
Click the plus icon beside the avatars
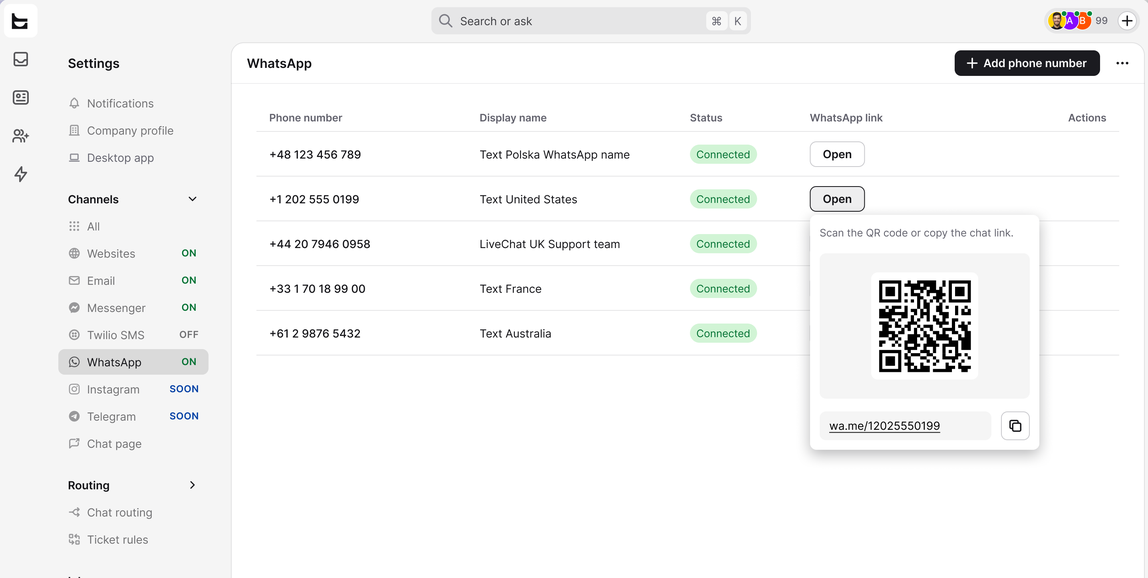pos(1128,21)
